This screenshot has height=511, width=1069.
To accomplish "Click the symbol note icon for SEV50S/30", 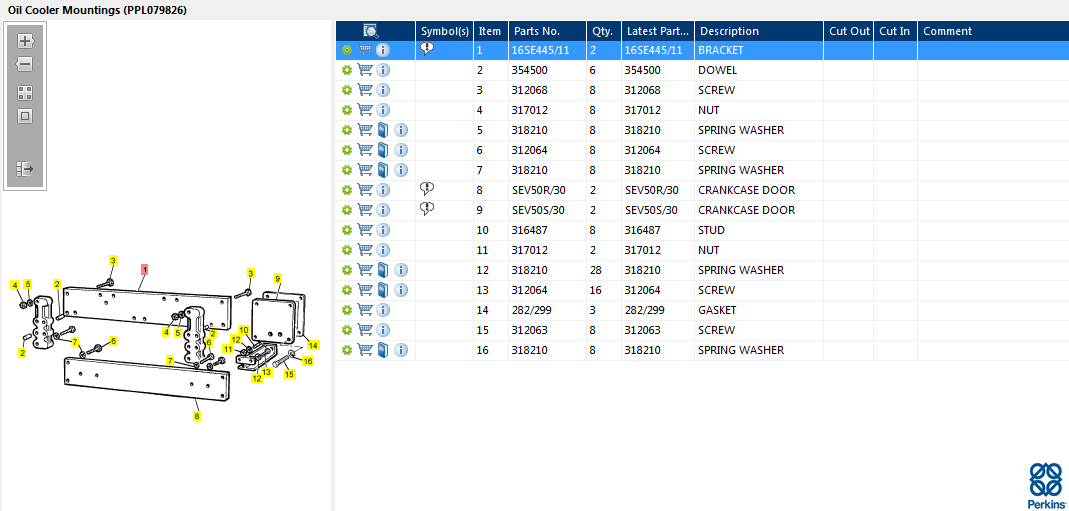I will coord(427,208).
